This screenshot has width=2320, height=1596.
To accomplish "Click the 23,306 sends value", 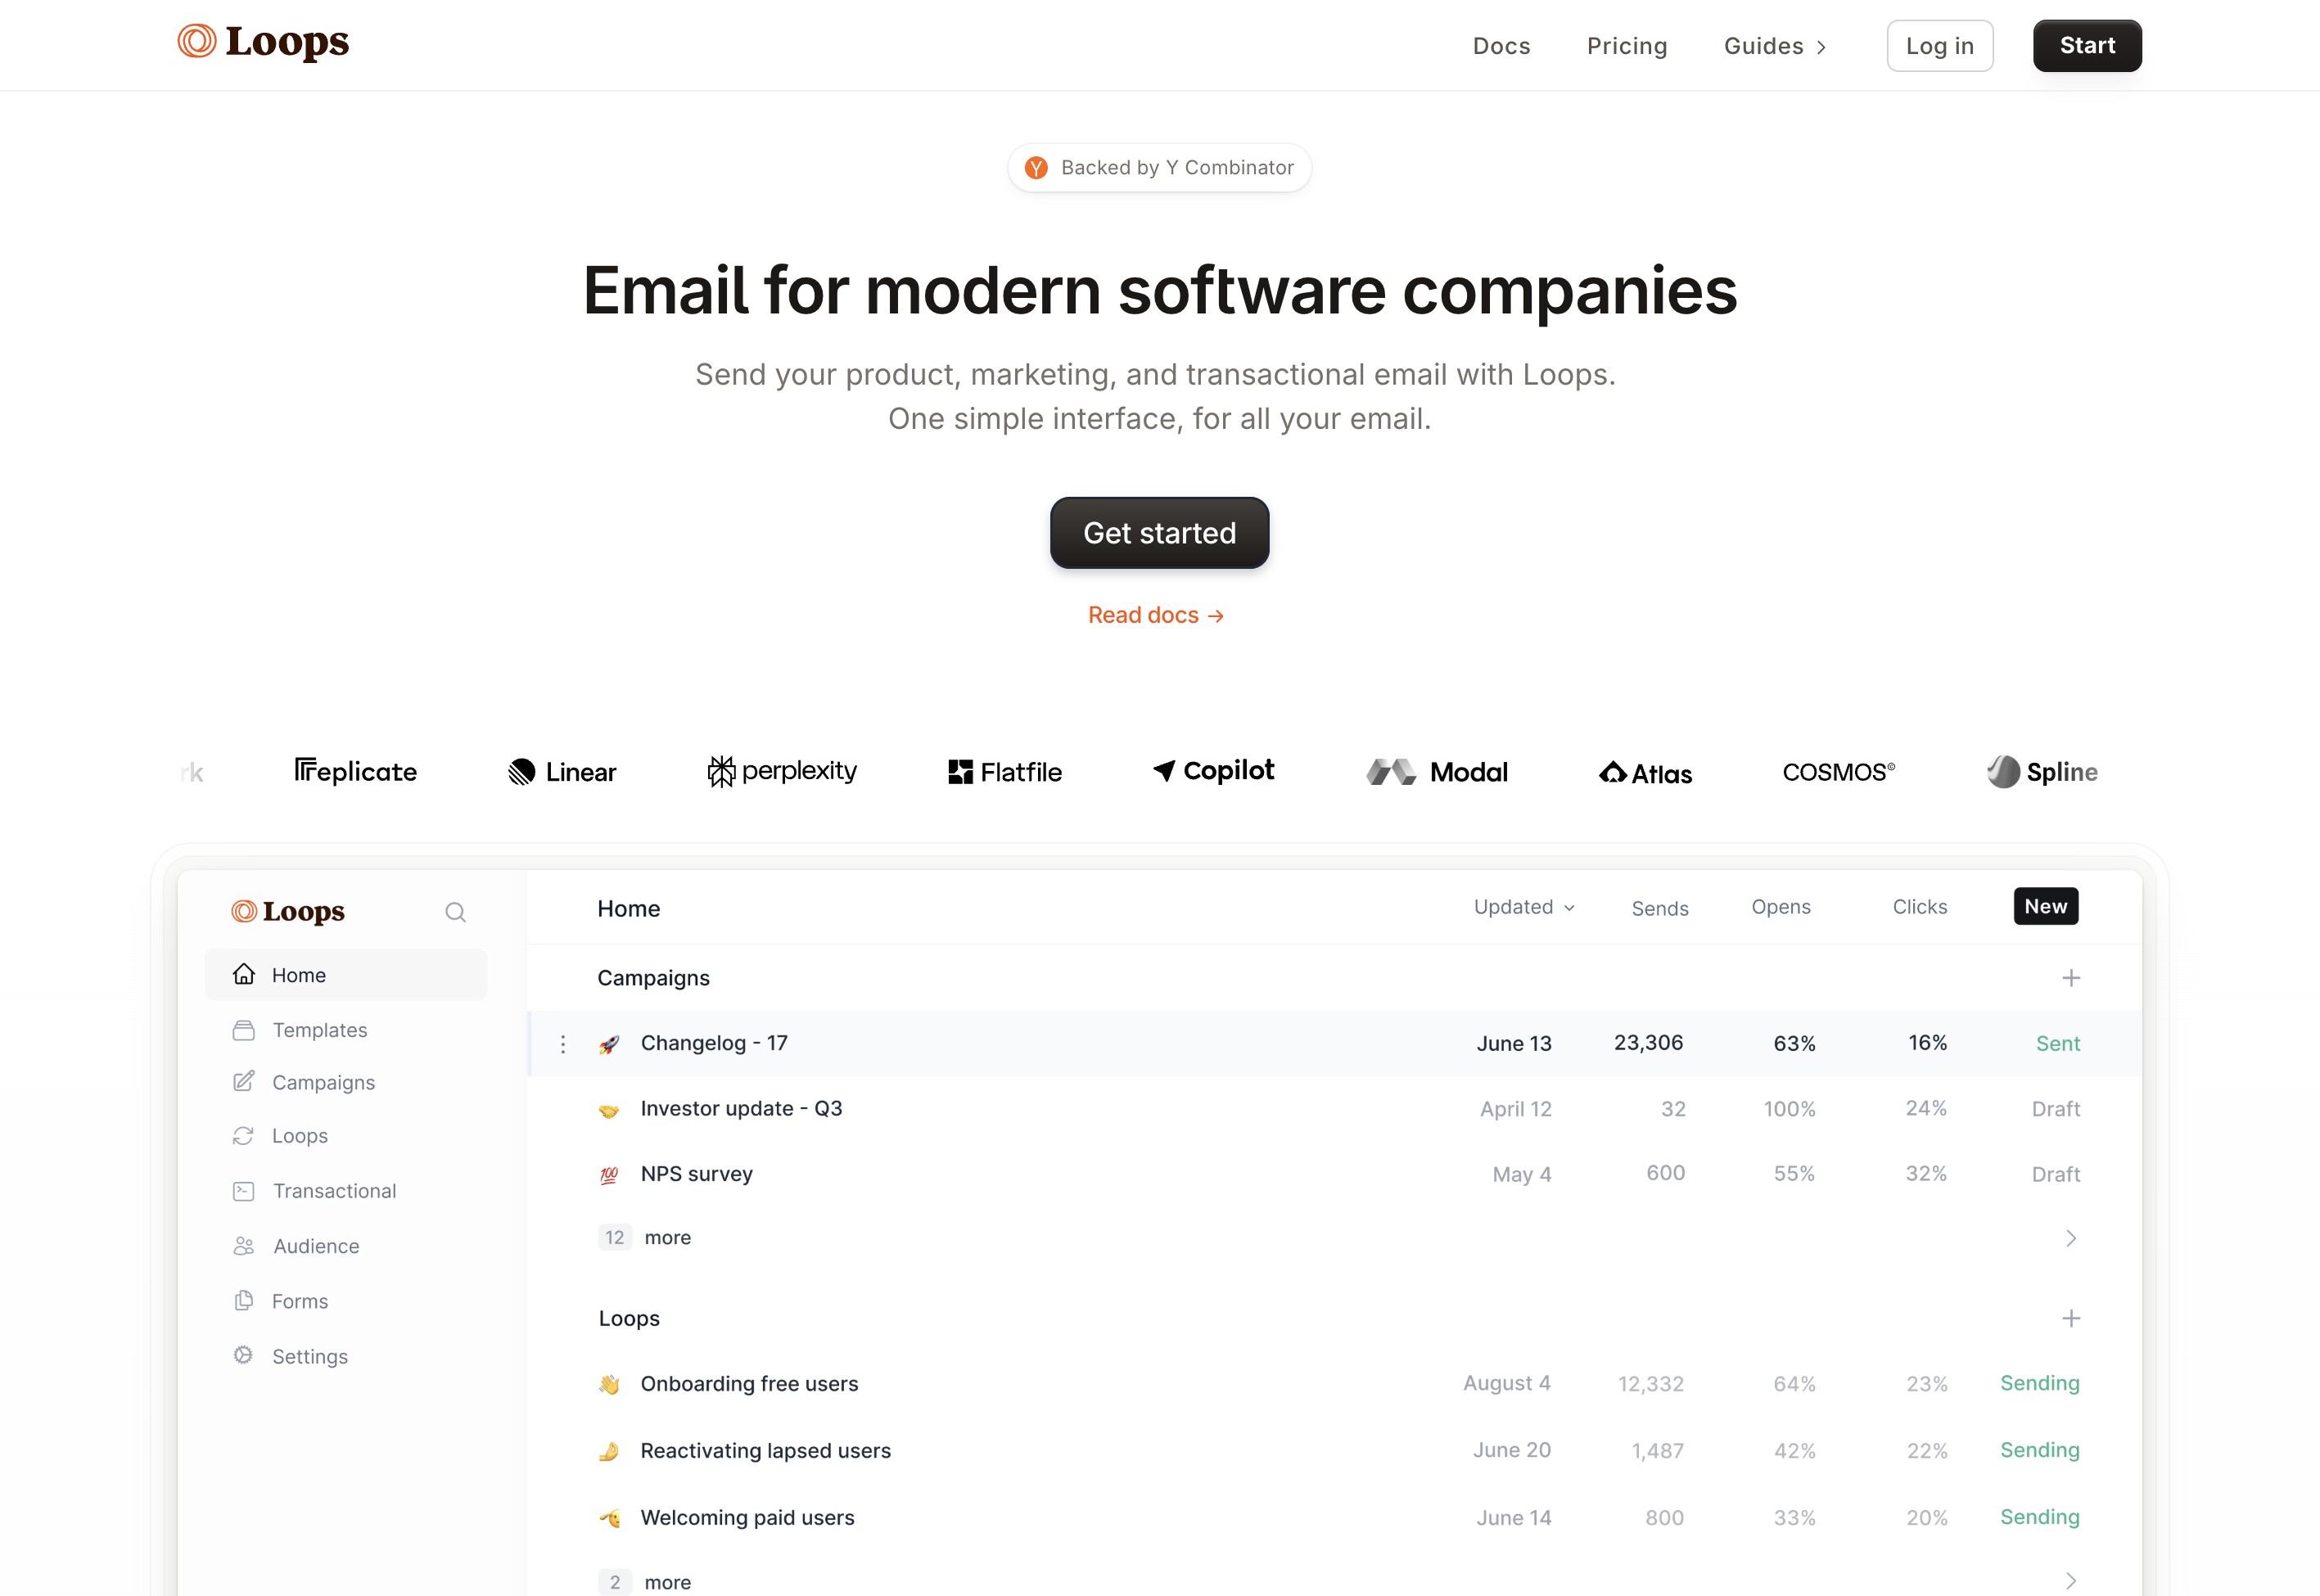I will click(1648, 1043).
